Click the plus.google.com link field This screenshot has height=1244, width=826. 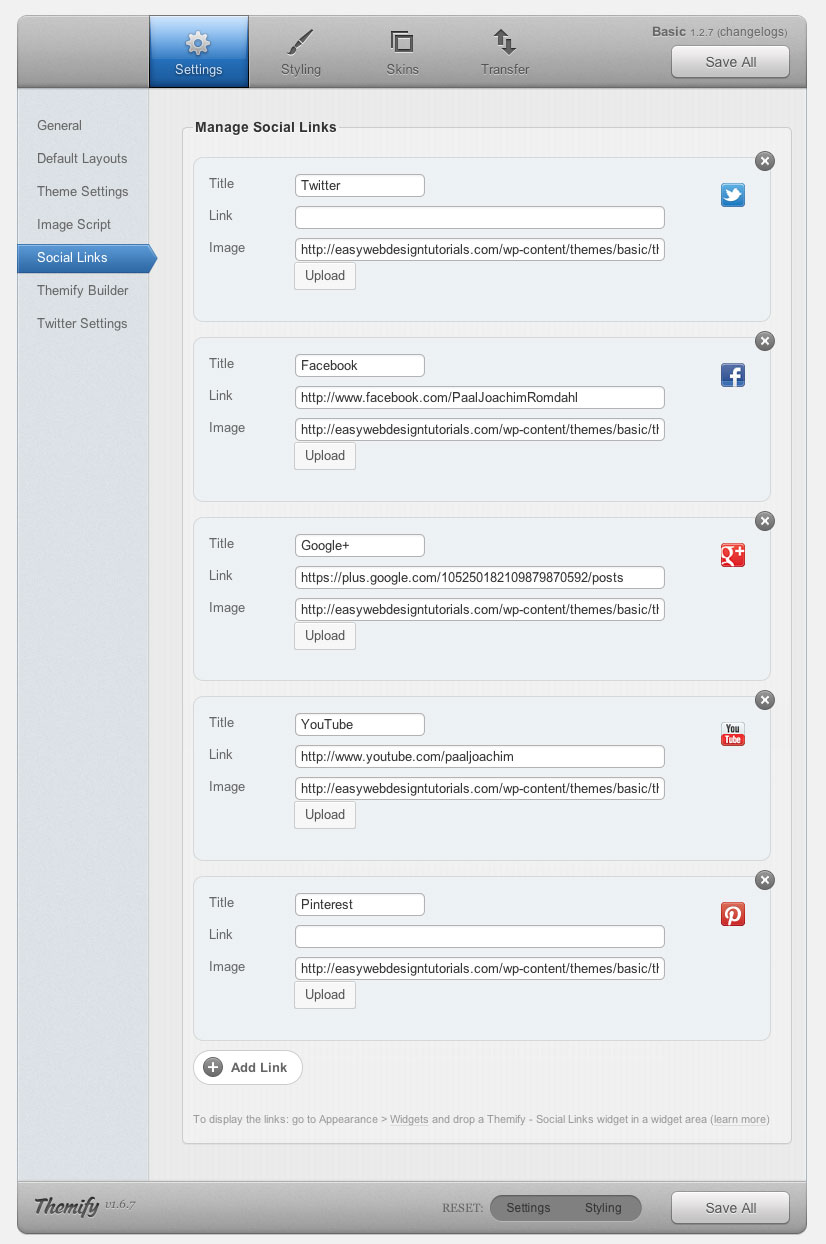pyautogui.click(x=480, y=577)
